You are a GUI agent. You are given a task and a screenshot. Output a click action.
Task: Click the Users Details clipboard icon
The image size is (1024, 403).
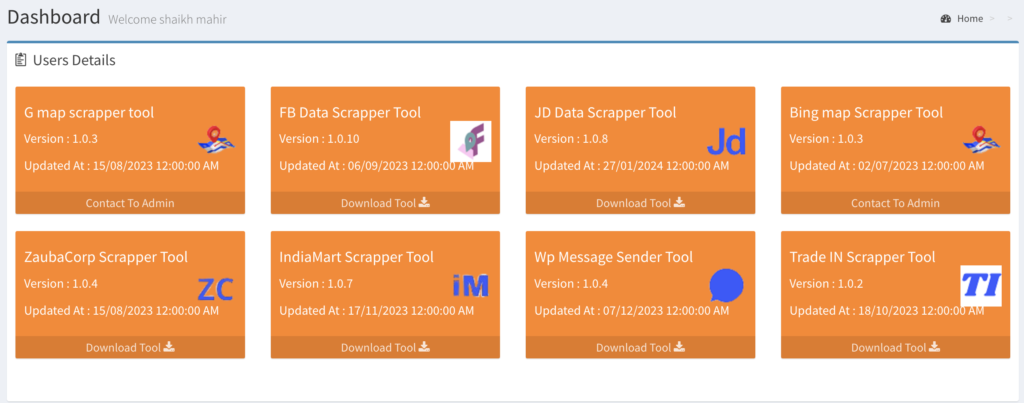click(x=20, y=60)
